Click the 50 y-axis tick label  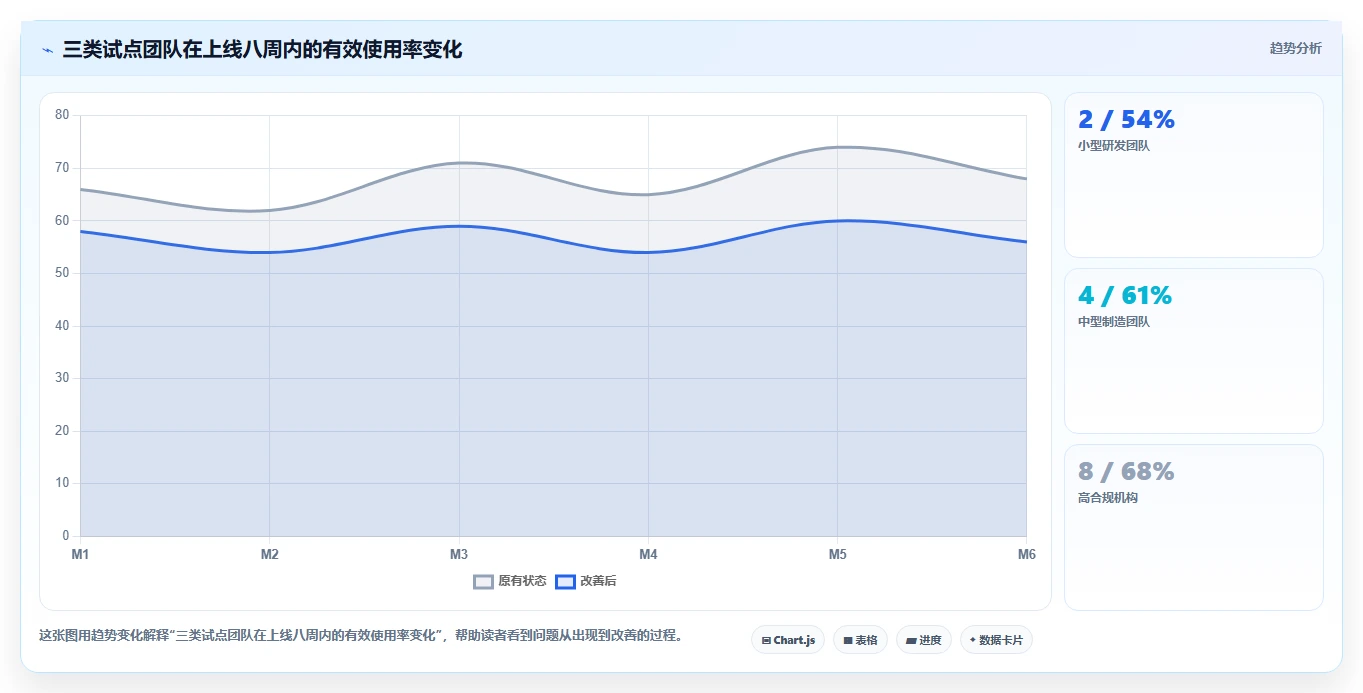point(62,273)
